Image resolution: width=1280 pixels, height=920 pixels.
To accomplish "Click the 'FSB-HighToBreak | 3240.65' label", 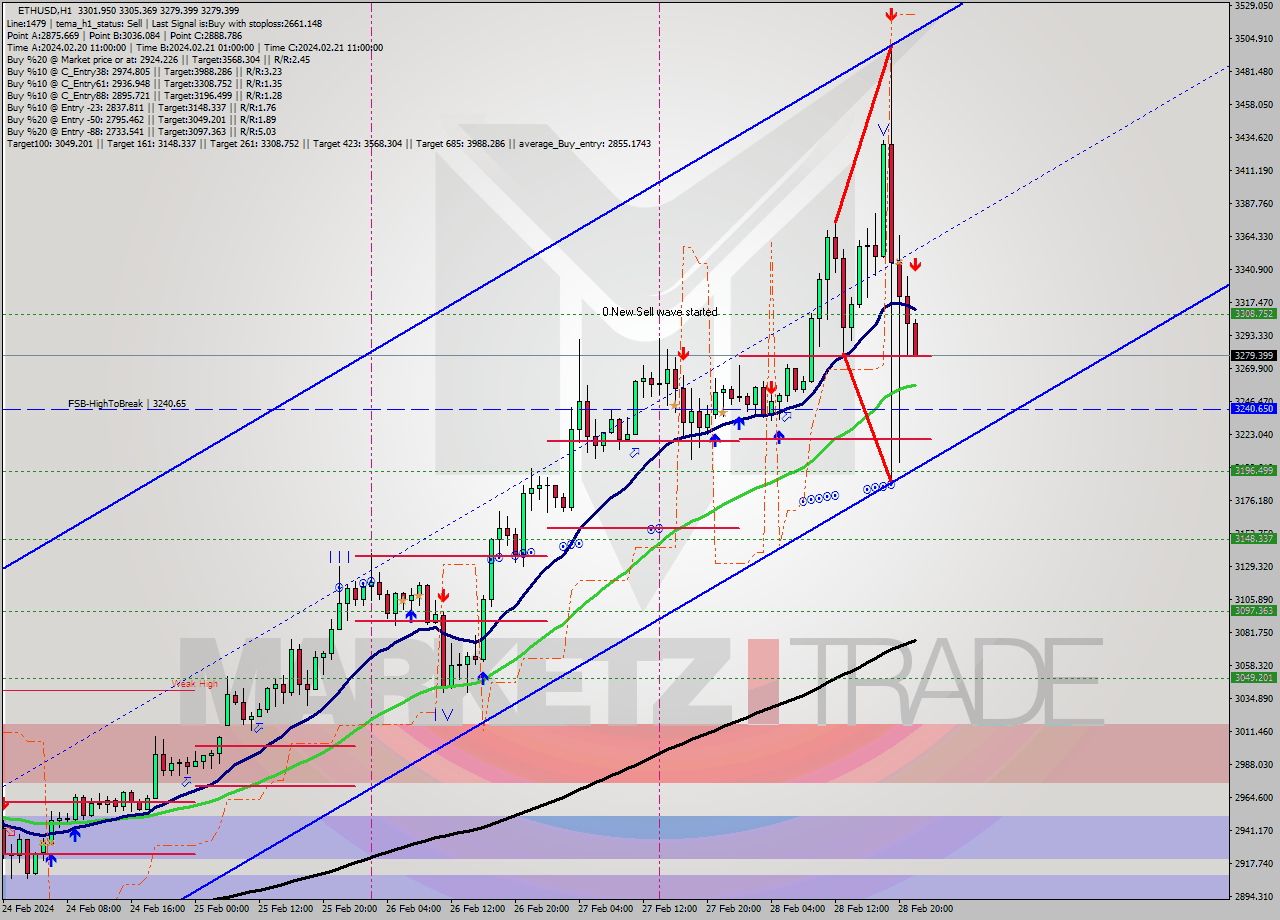I will coord(127,404).
